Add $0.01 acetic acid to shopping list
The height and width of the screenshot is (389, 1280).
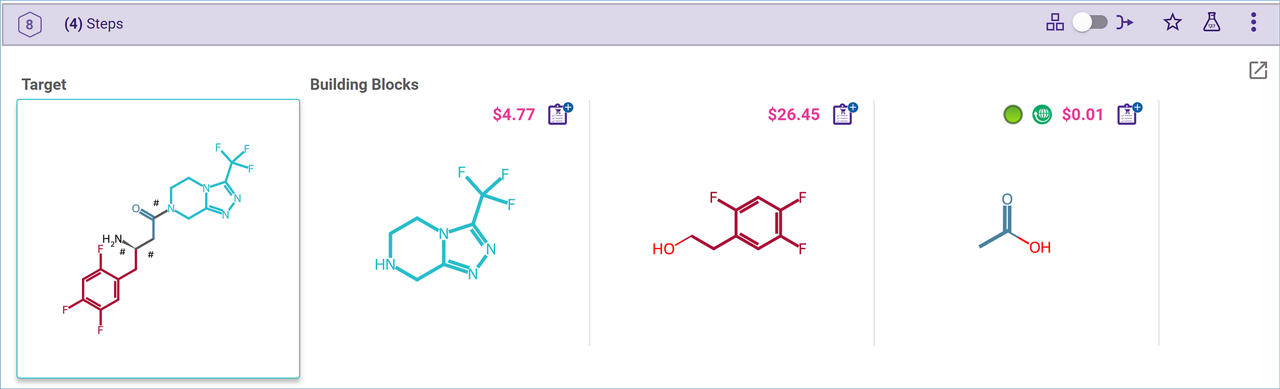click(x=1129, y=113)
